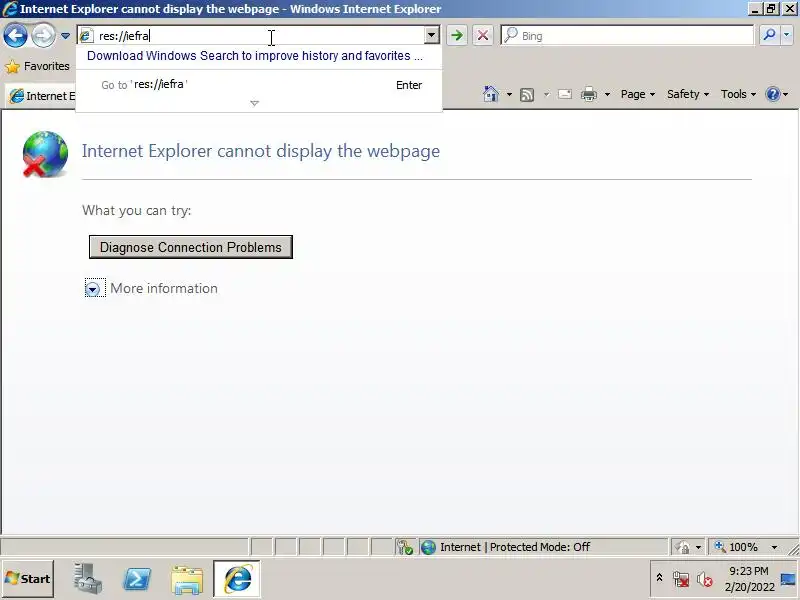This screenshot has height=600, width=800.
Task: Click Diagnose Connection Problems button
Action: pyautogui.click(x=191, y=247)
